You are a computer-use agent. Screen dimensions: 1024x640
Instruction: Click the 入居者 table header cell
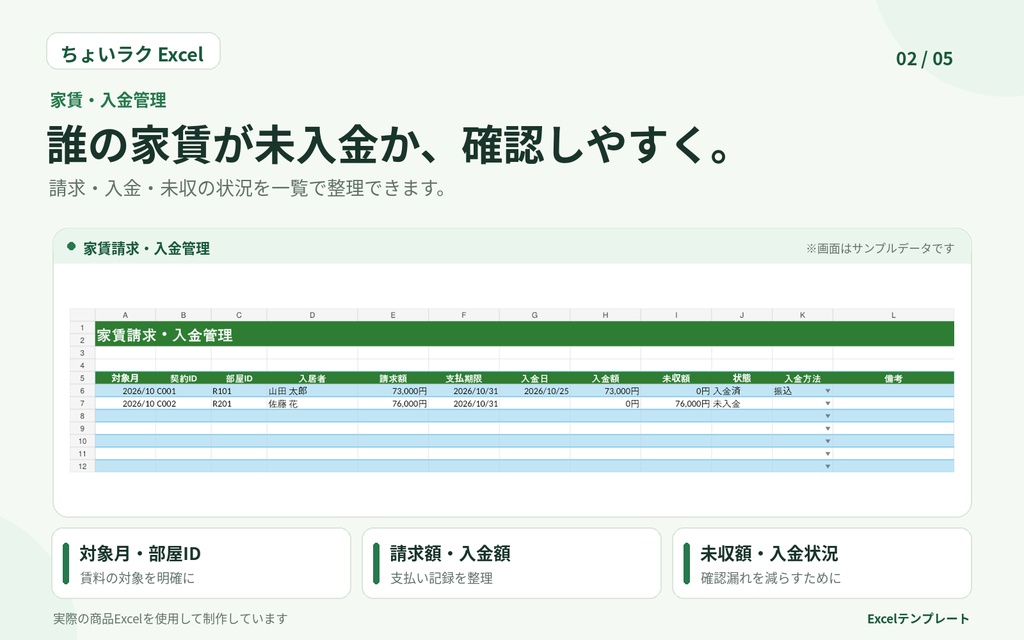(x=312, y=378)
